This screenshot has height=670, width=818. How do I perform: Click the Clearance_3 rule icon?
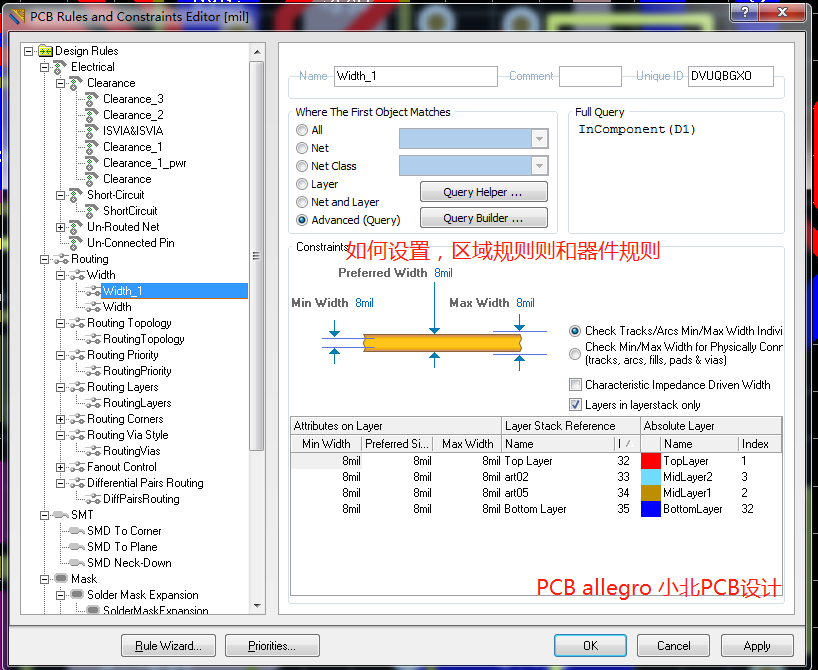[92, 99]
